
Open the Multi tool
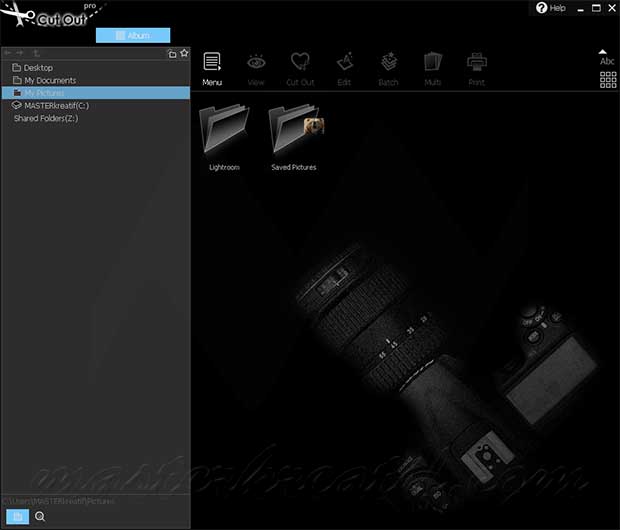pos(432,66)
